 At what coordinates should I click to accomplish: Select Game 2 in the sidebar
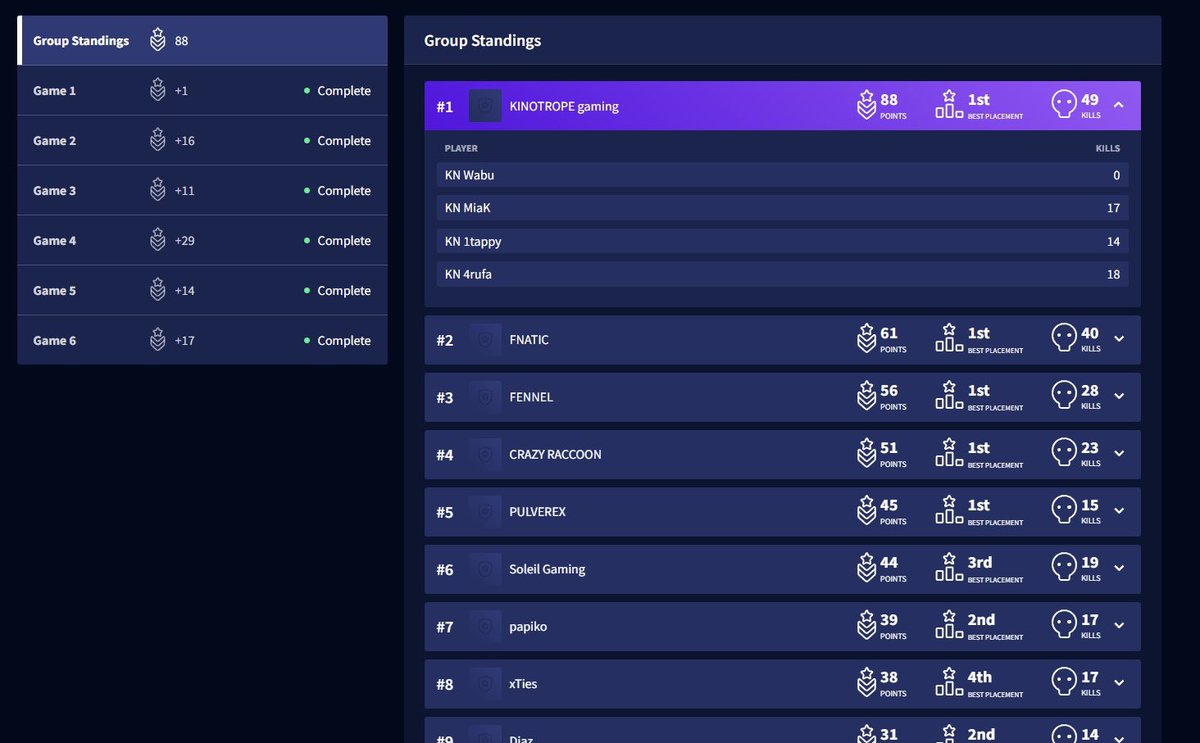tap(203, 141)
